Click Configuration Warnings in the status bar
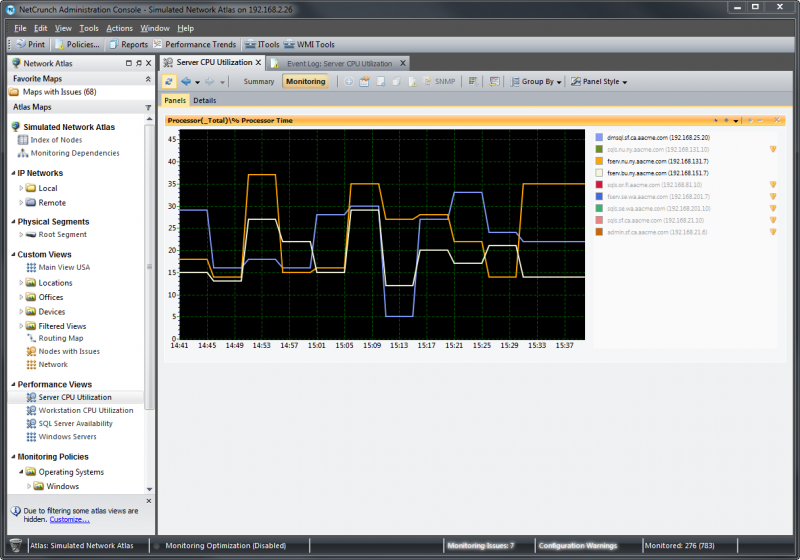 click(x=578, y=546)
